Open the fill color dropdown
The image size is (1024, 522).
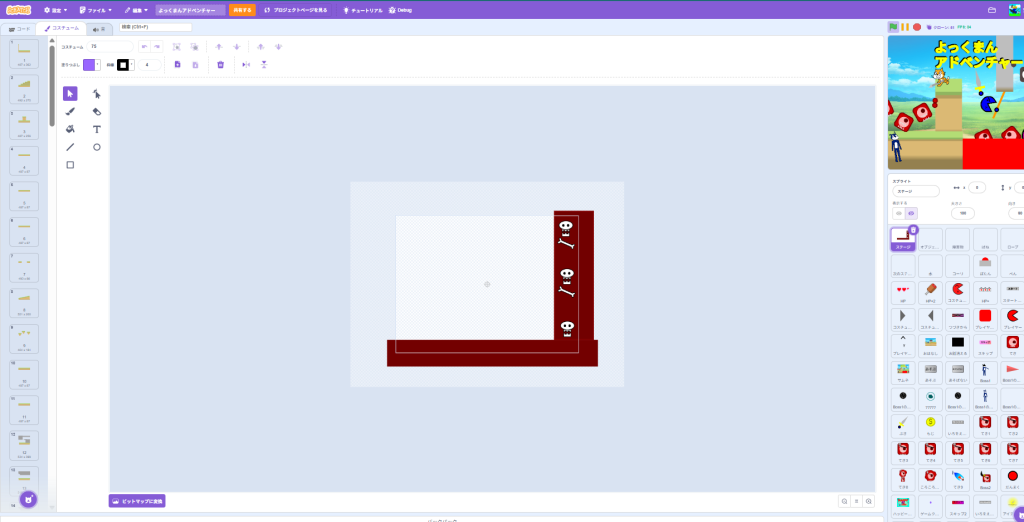(98, 65)
